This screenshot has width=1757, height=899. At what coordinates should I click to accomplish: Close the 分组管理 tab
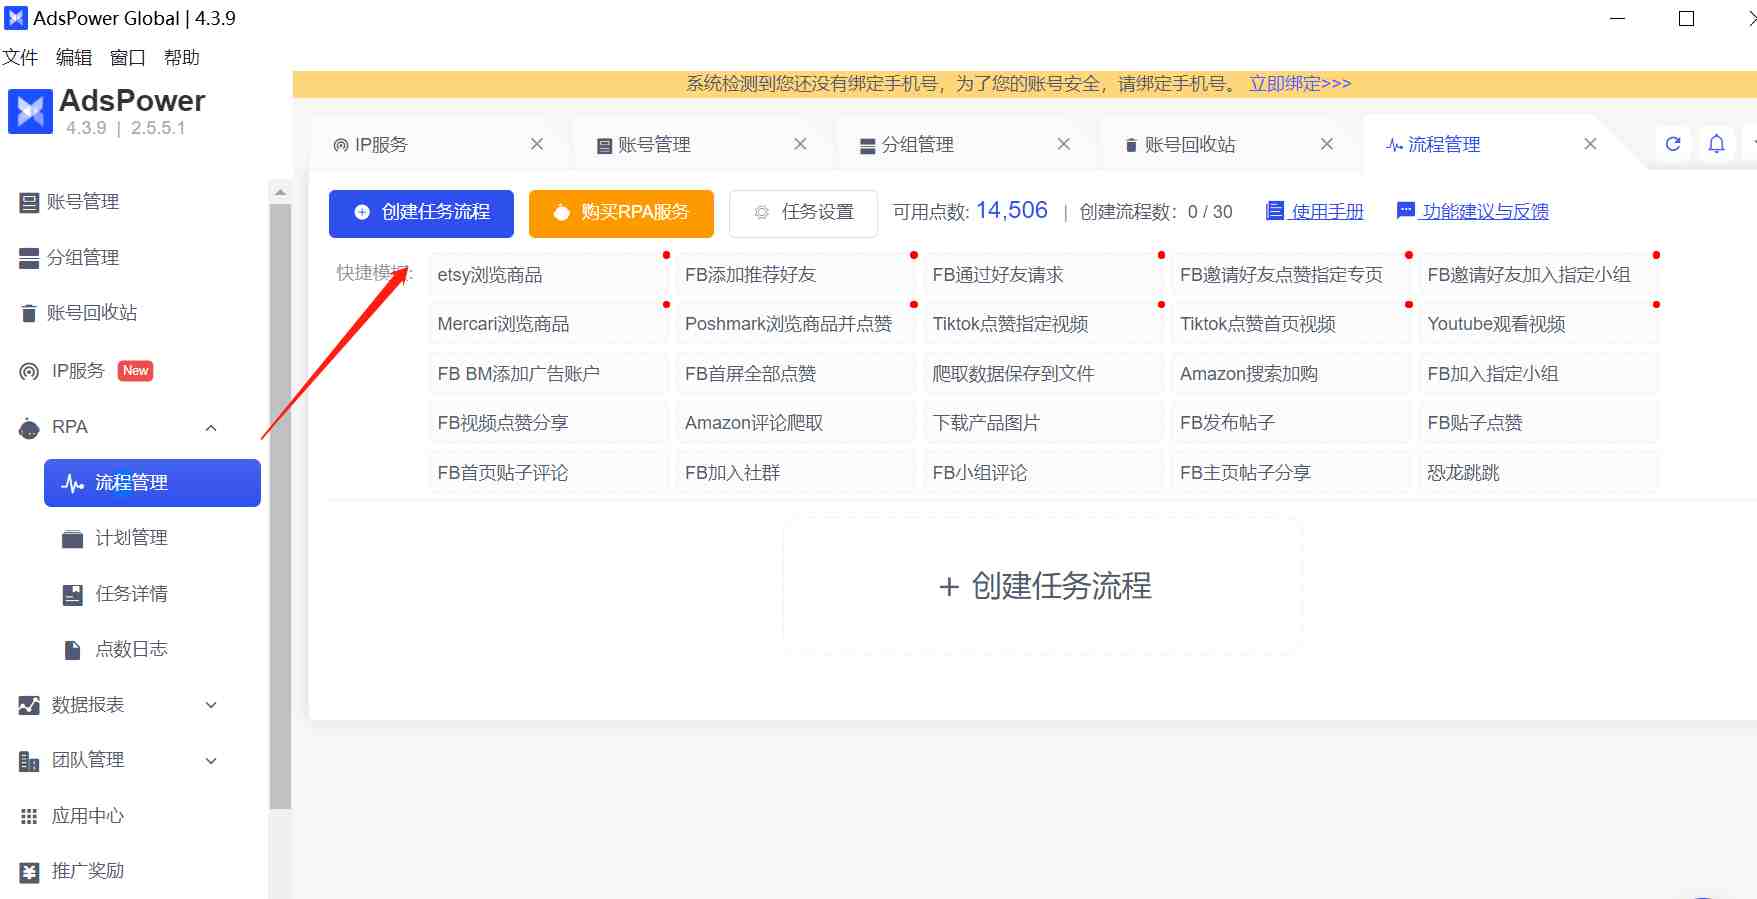pyautogui.click(x=1064, y=144)
